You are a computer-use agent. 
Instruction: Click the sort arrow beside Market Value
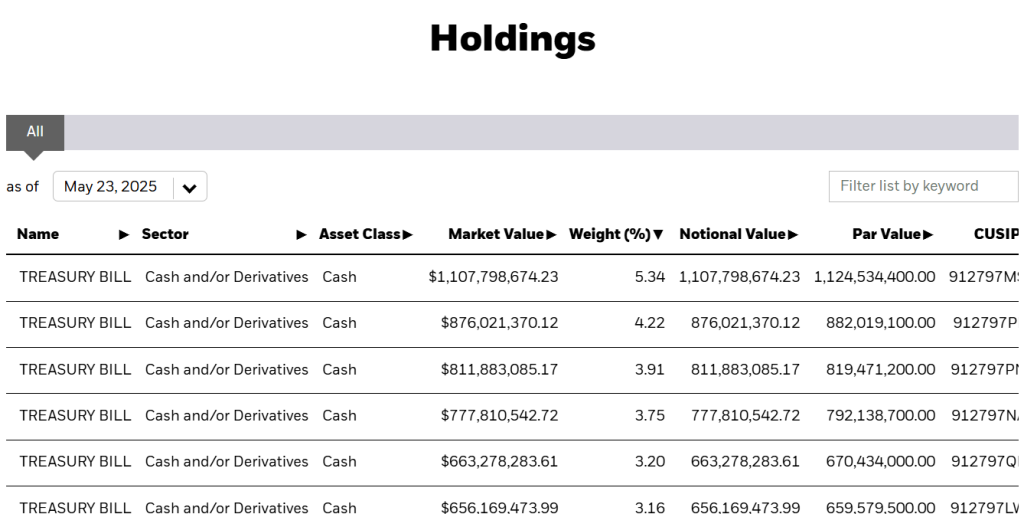click(551, 234)
